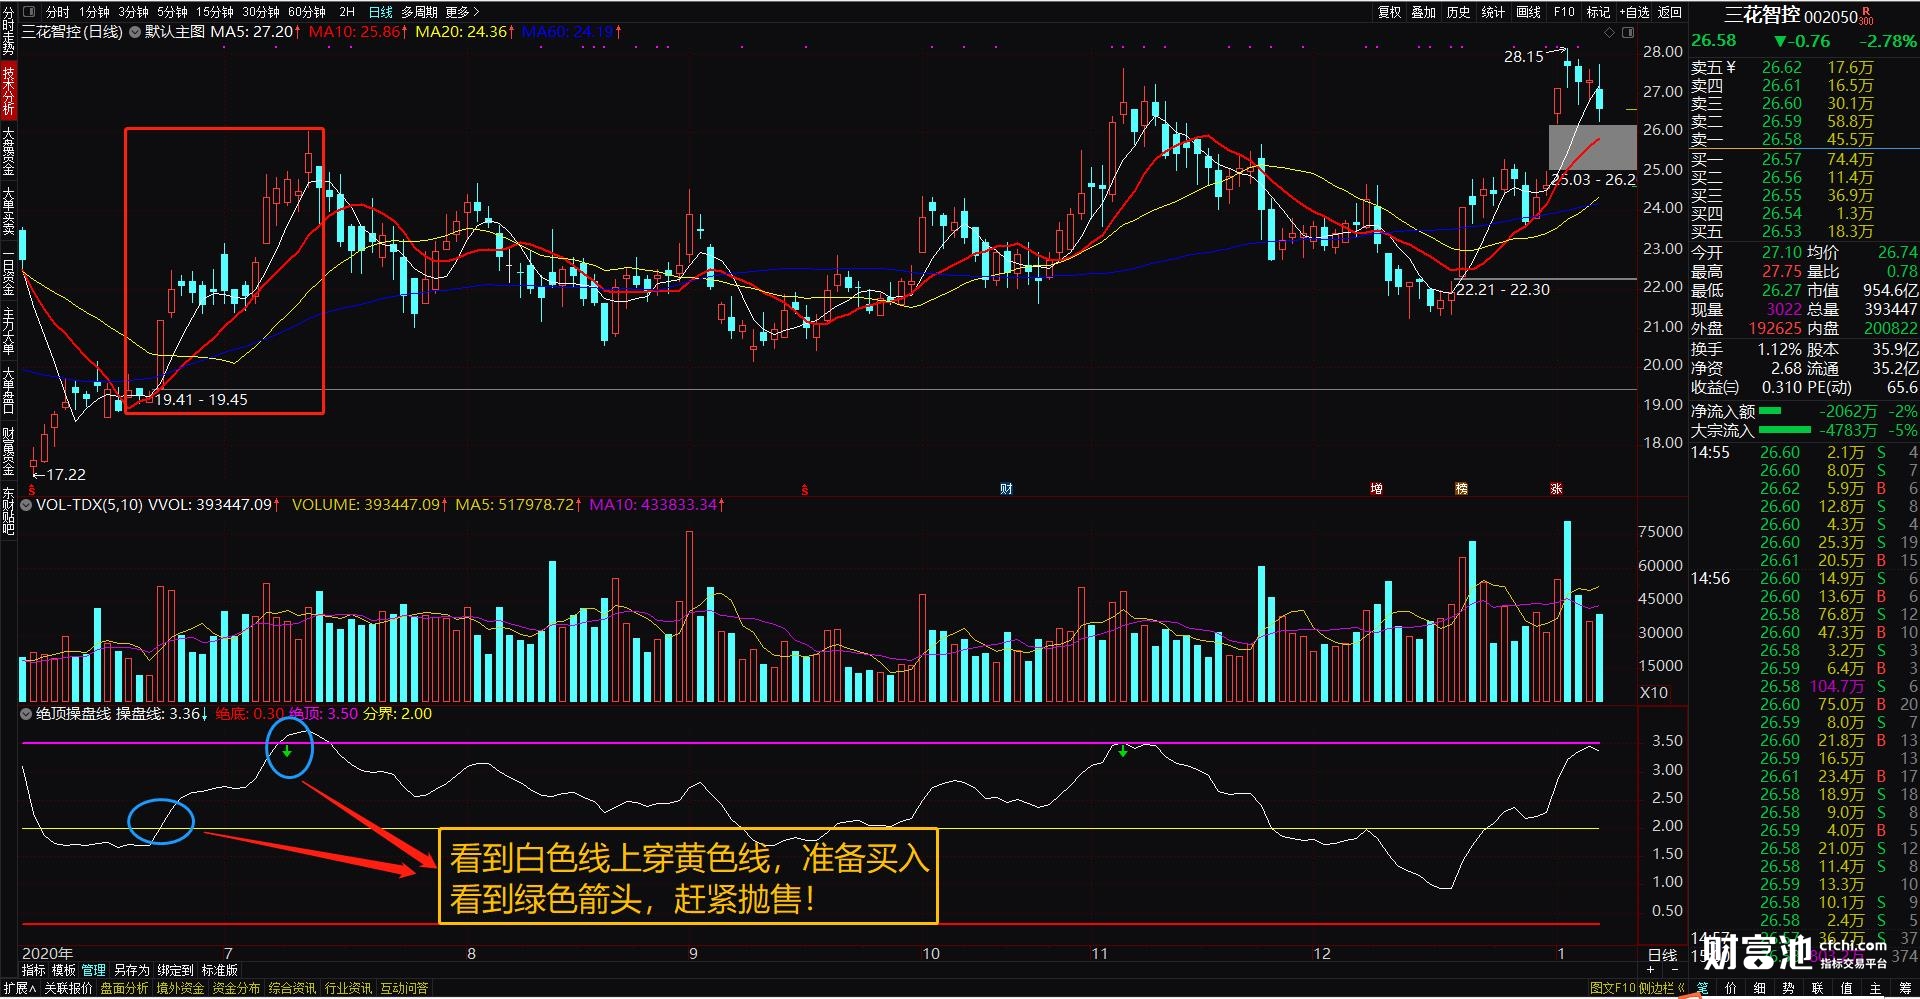Screen dimensions: 1920x999
Task: Select the 联 linked tab
Action: pos(1818,988)
